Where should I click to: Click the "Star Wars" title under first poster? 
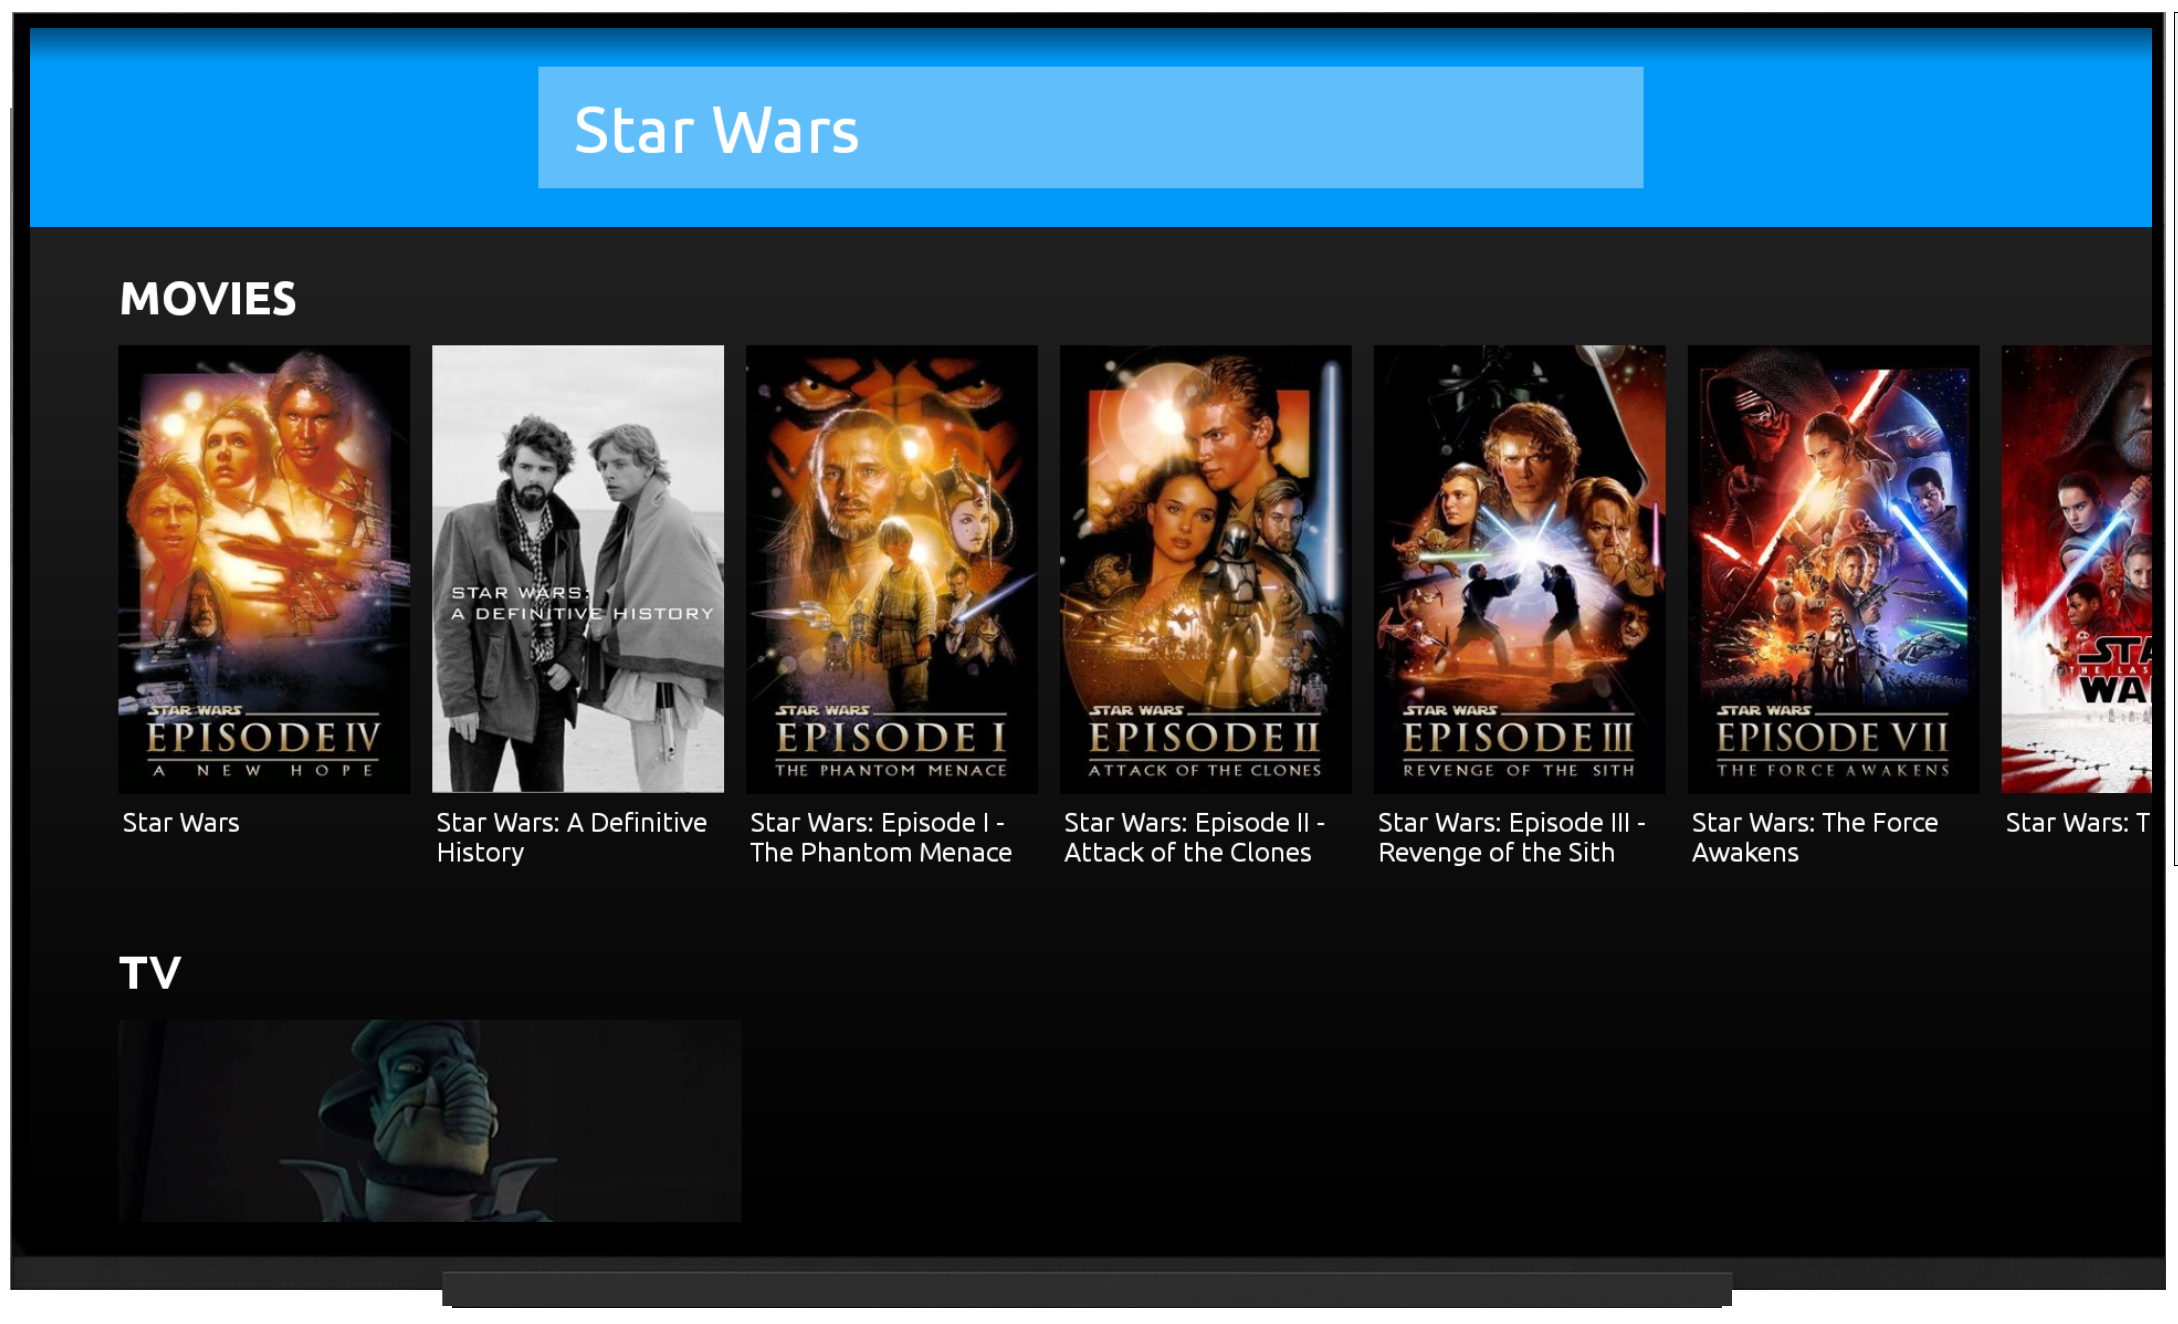click(181, 823)
